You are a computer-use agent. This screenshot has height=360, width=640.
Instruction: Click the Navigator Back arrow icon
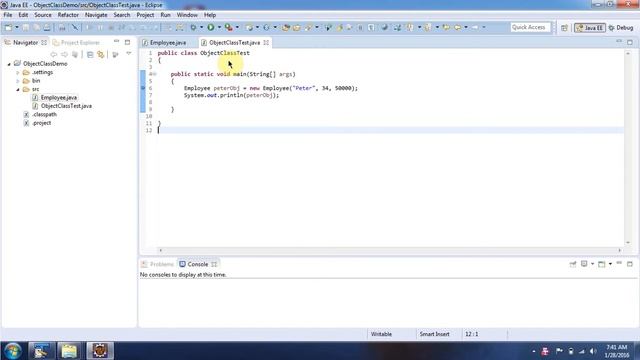tap(53, 54)
